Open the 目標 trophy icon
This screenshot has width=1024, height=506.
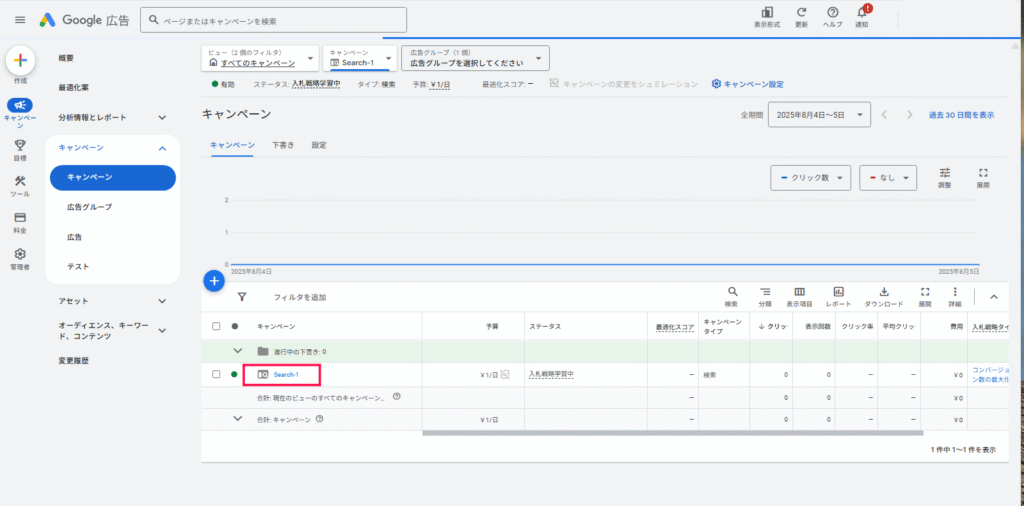tap(20, 146)
